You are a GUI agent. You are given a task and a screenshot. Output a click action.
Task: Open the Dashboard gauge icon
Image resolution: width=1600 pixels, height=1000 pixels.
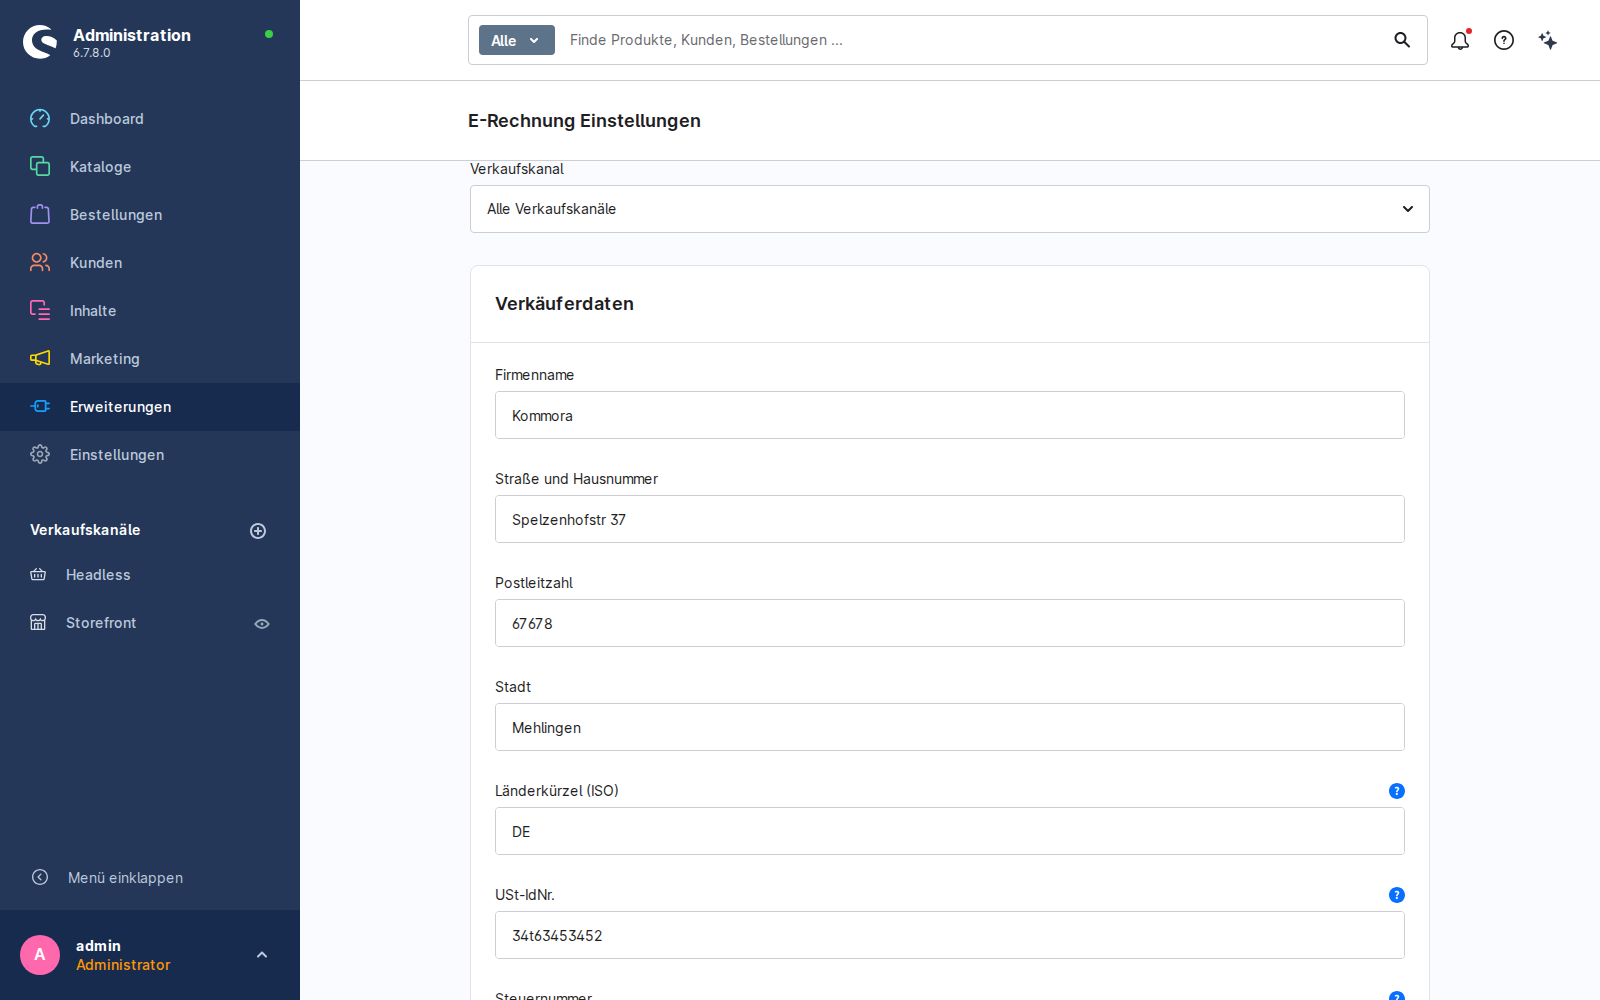[x=40, y=119]
